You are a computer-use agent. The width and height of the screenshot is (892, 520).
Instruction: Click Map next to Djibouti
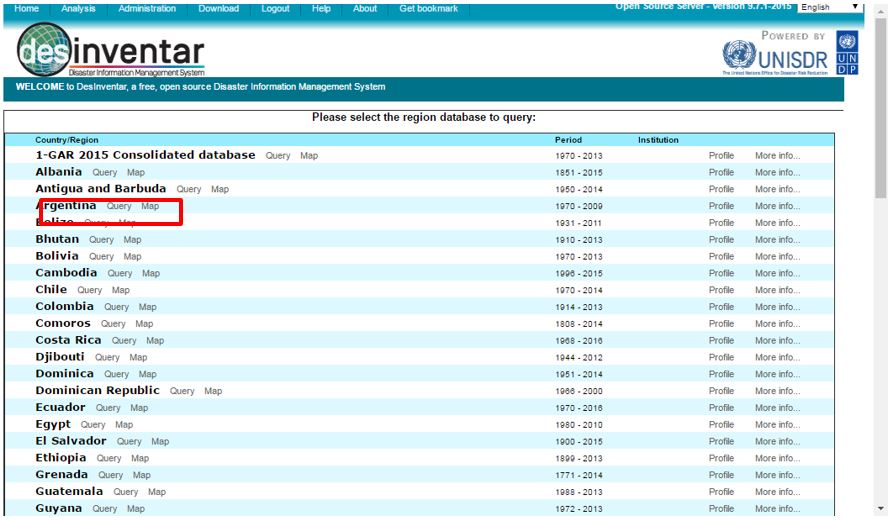138,357
